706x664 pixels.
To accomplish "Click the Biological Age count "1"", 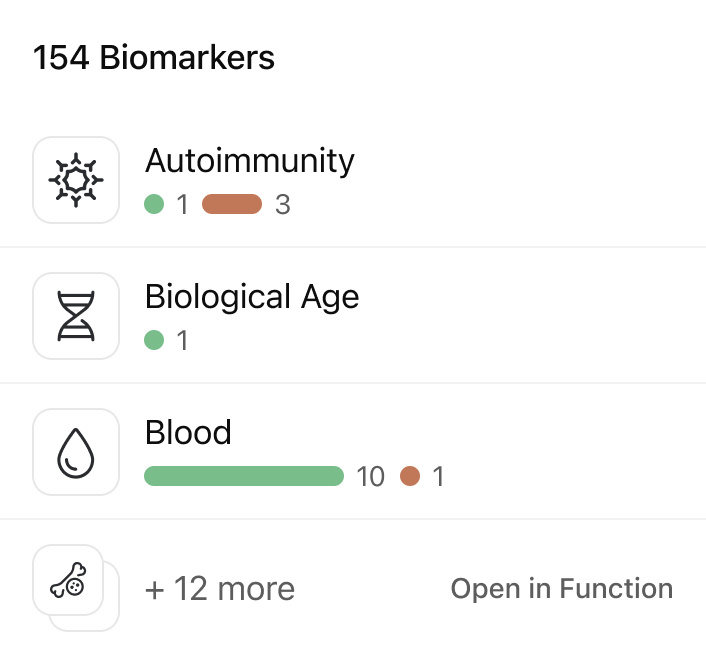I will 182,341.
